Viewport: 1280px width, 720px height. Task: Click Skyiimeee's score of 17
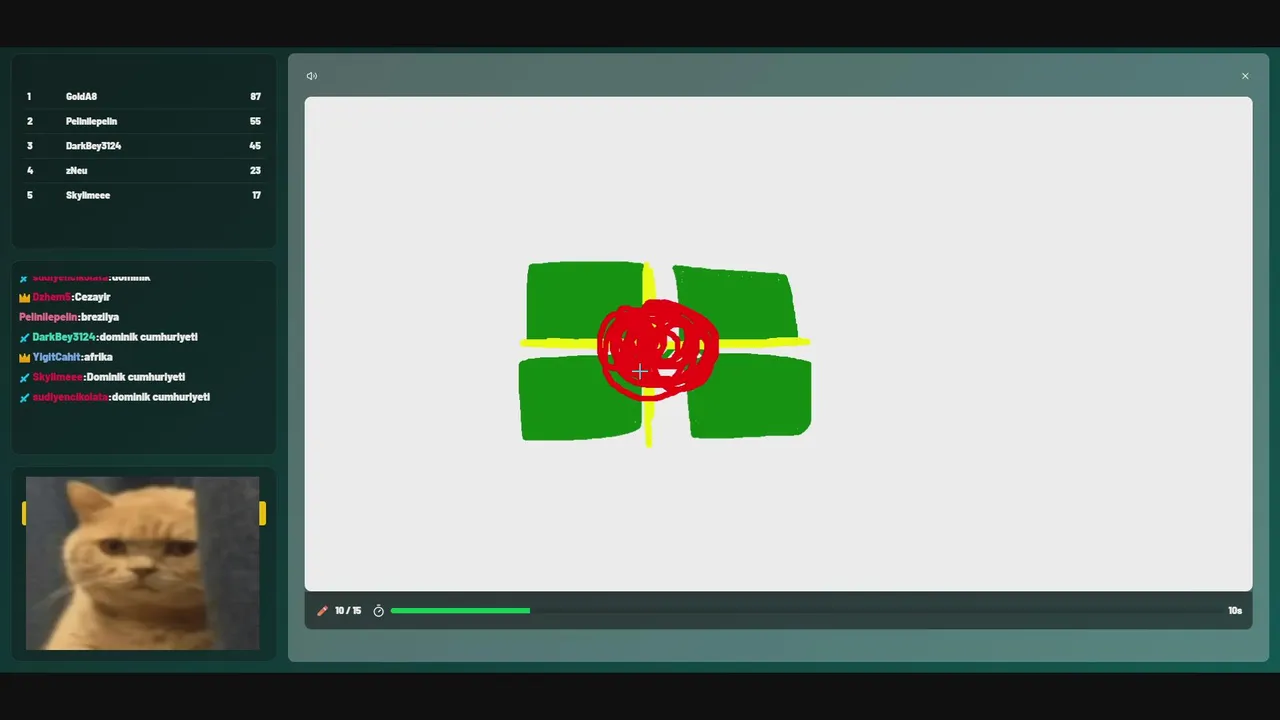[256, 195]
